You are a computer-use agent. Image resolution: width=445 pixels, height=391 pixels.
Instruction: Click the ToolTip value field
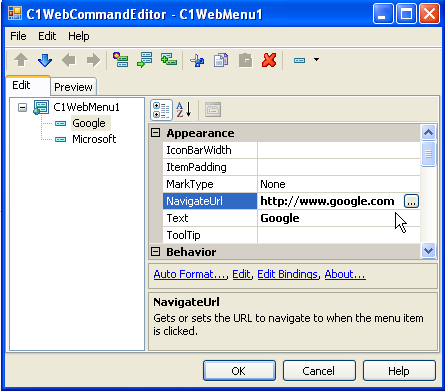click(339, 235)
